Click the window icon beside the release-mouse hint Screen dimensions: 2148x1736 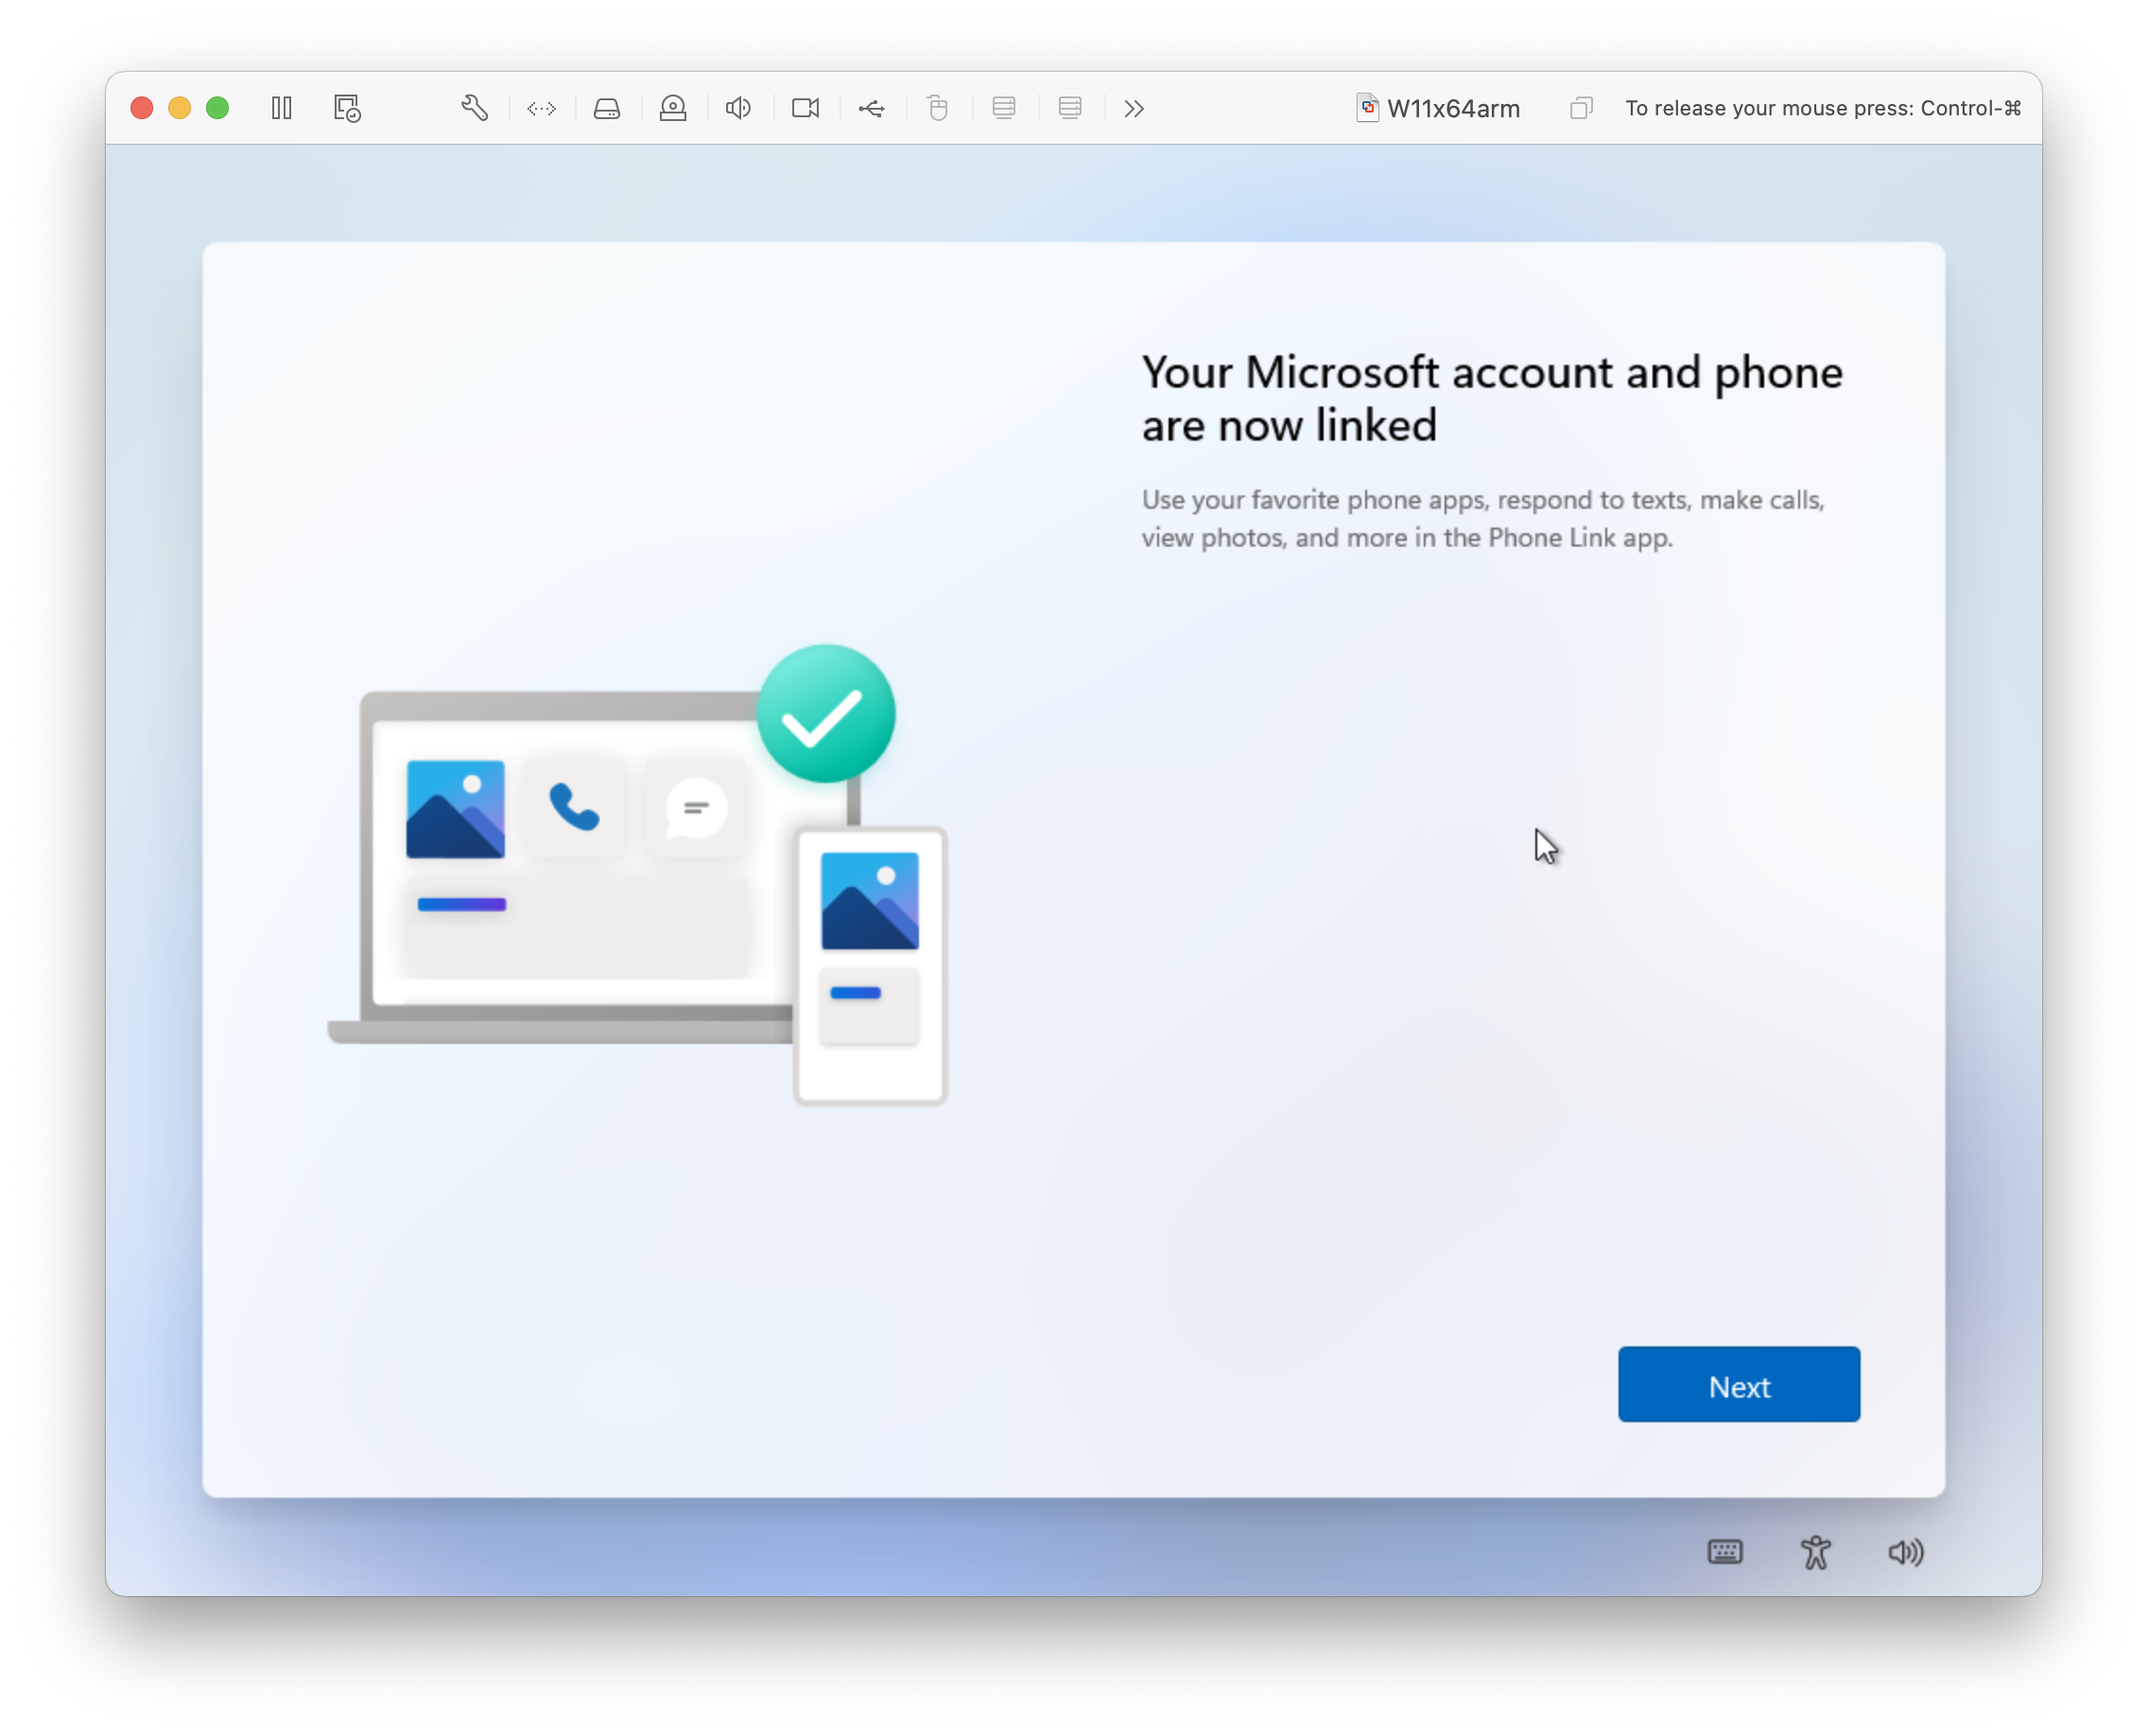click(1581, 108)
